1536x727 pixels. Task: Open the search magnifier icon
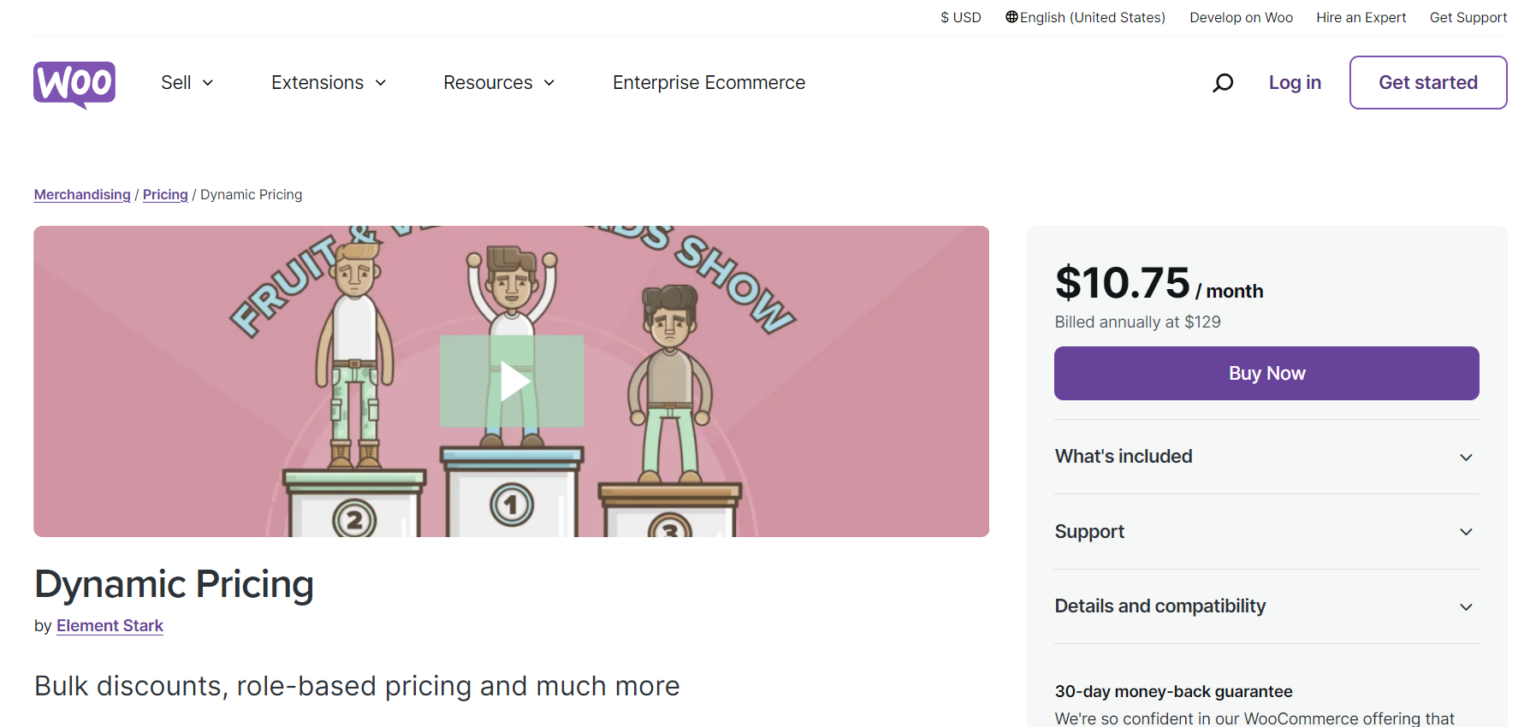[x=1222, y=83]
